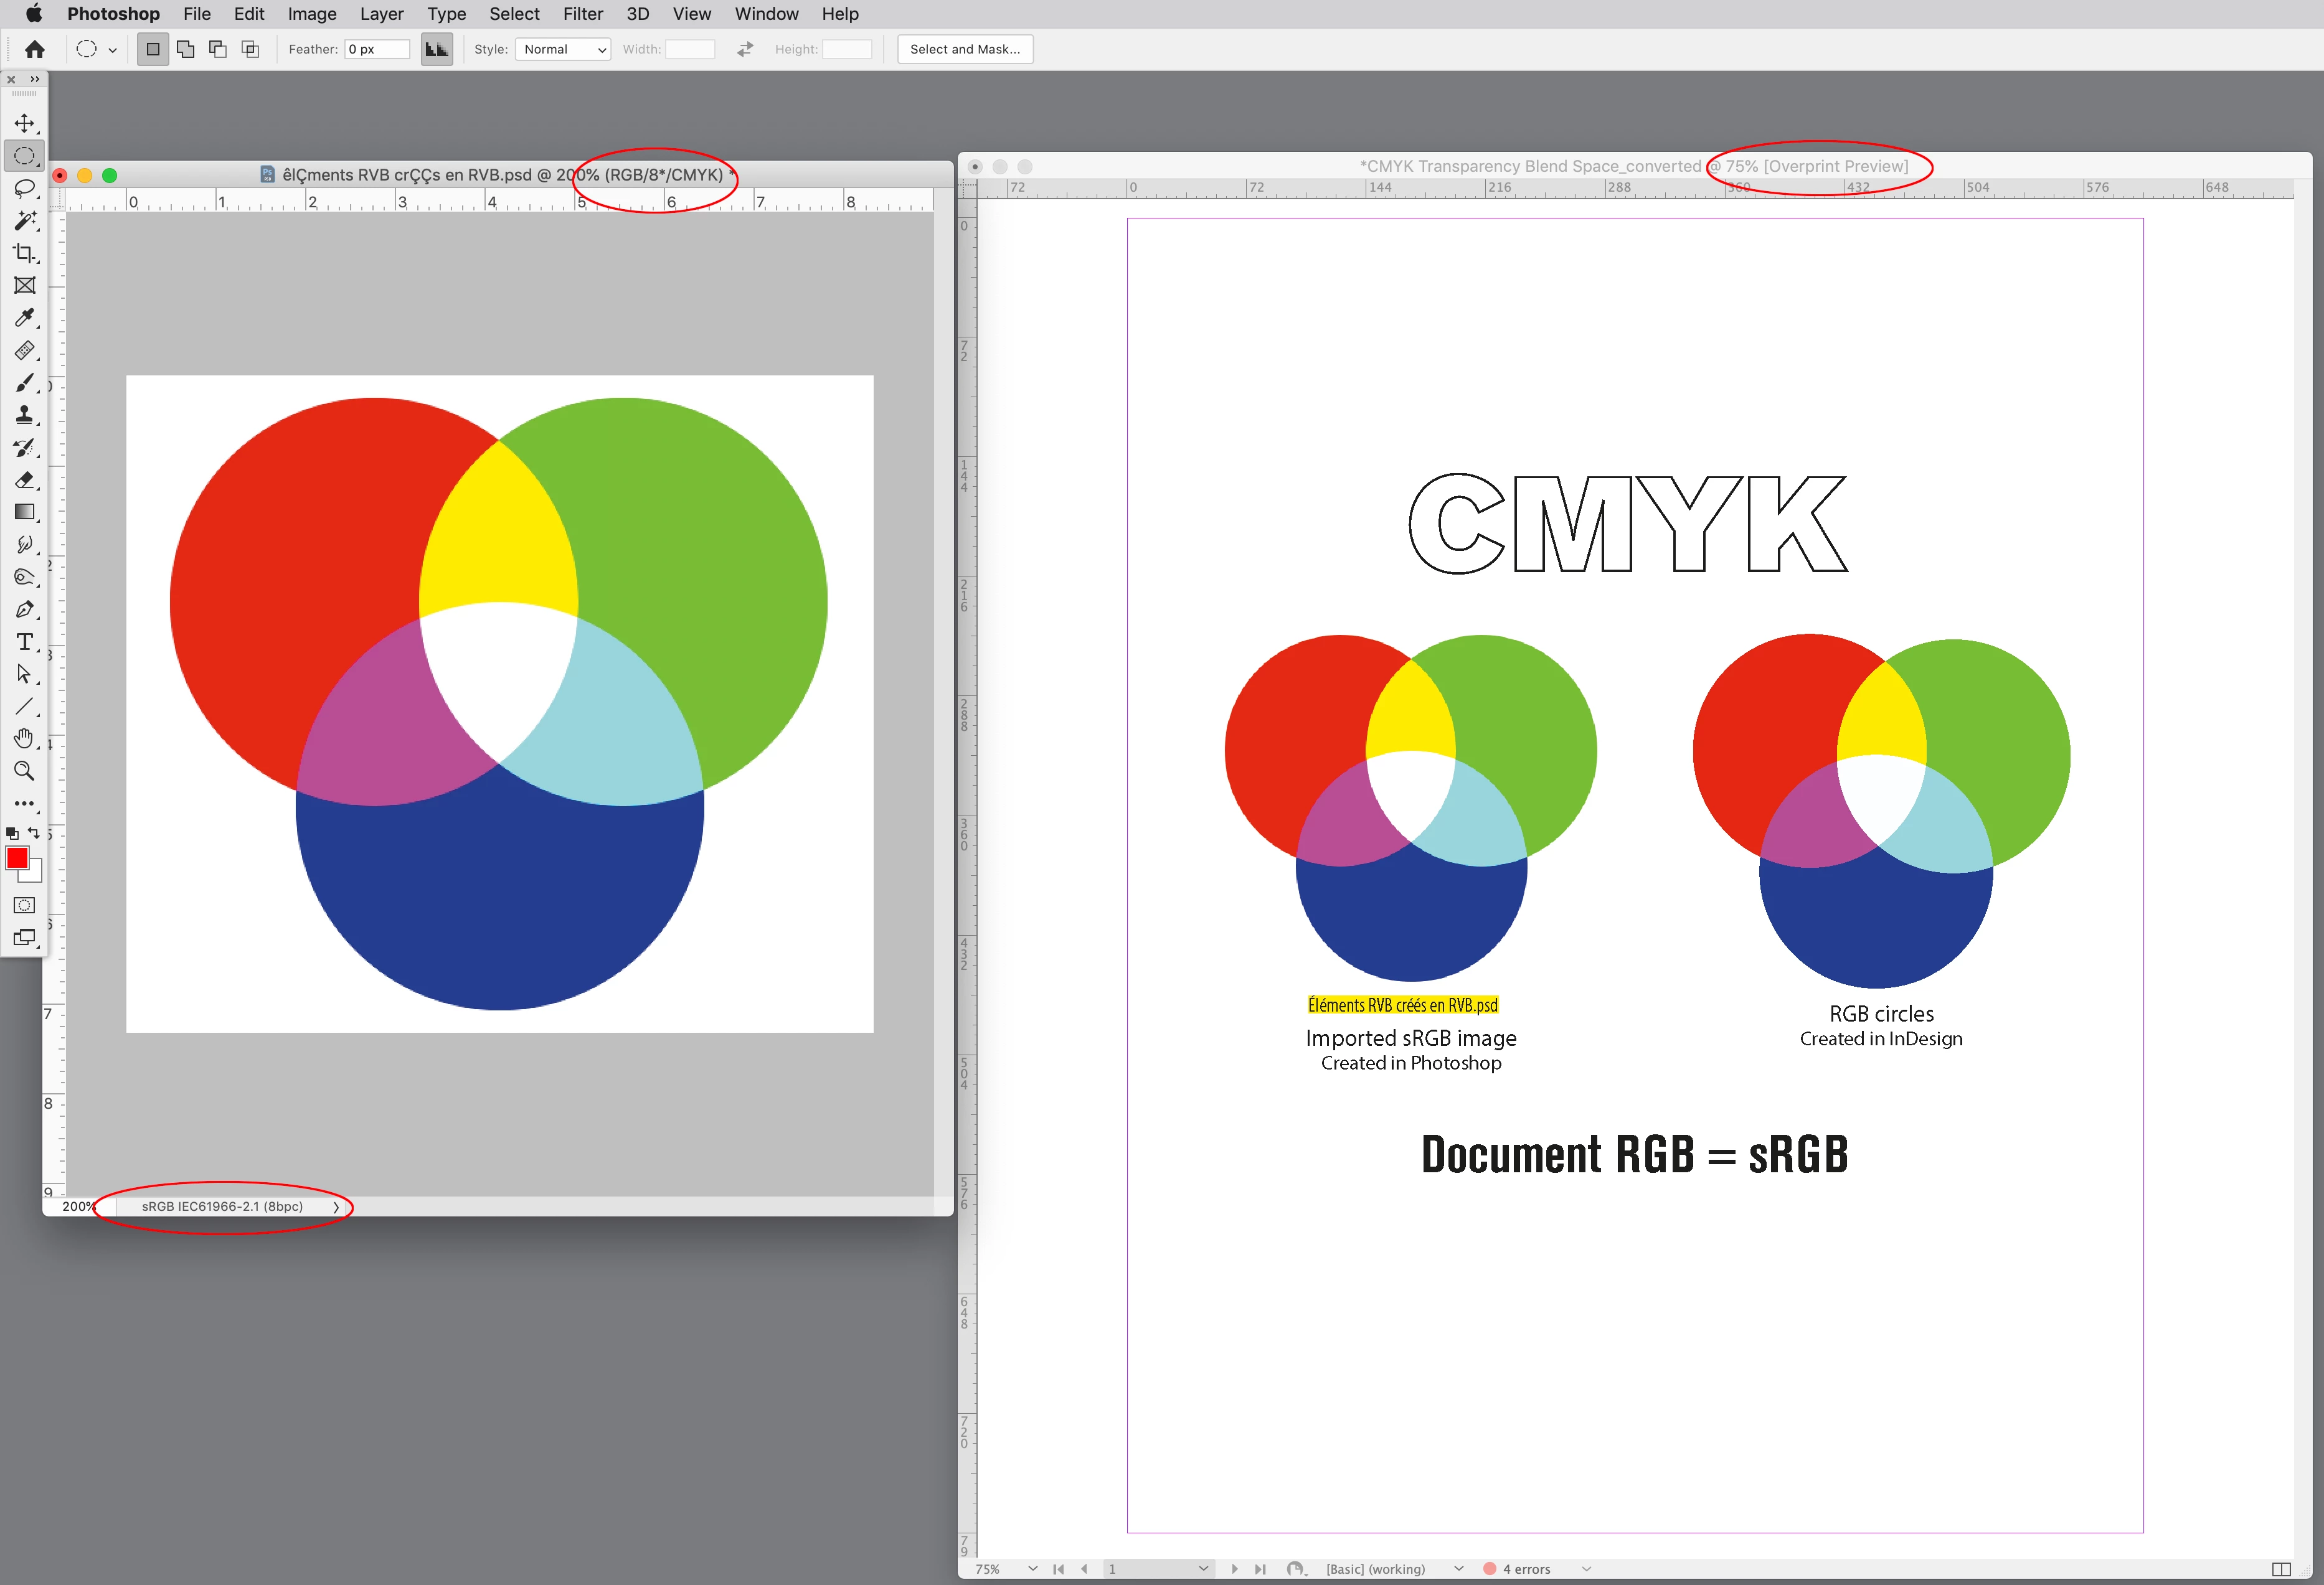2324x1585 pixels.
Task: Select the Horizontal Type tool
Action: [24, 641]
